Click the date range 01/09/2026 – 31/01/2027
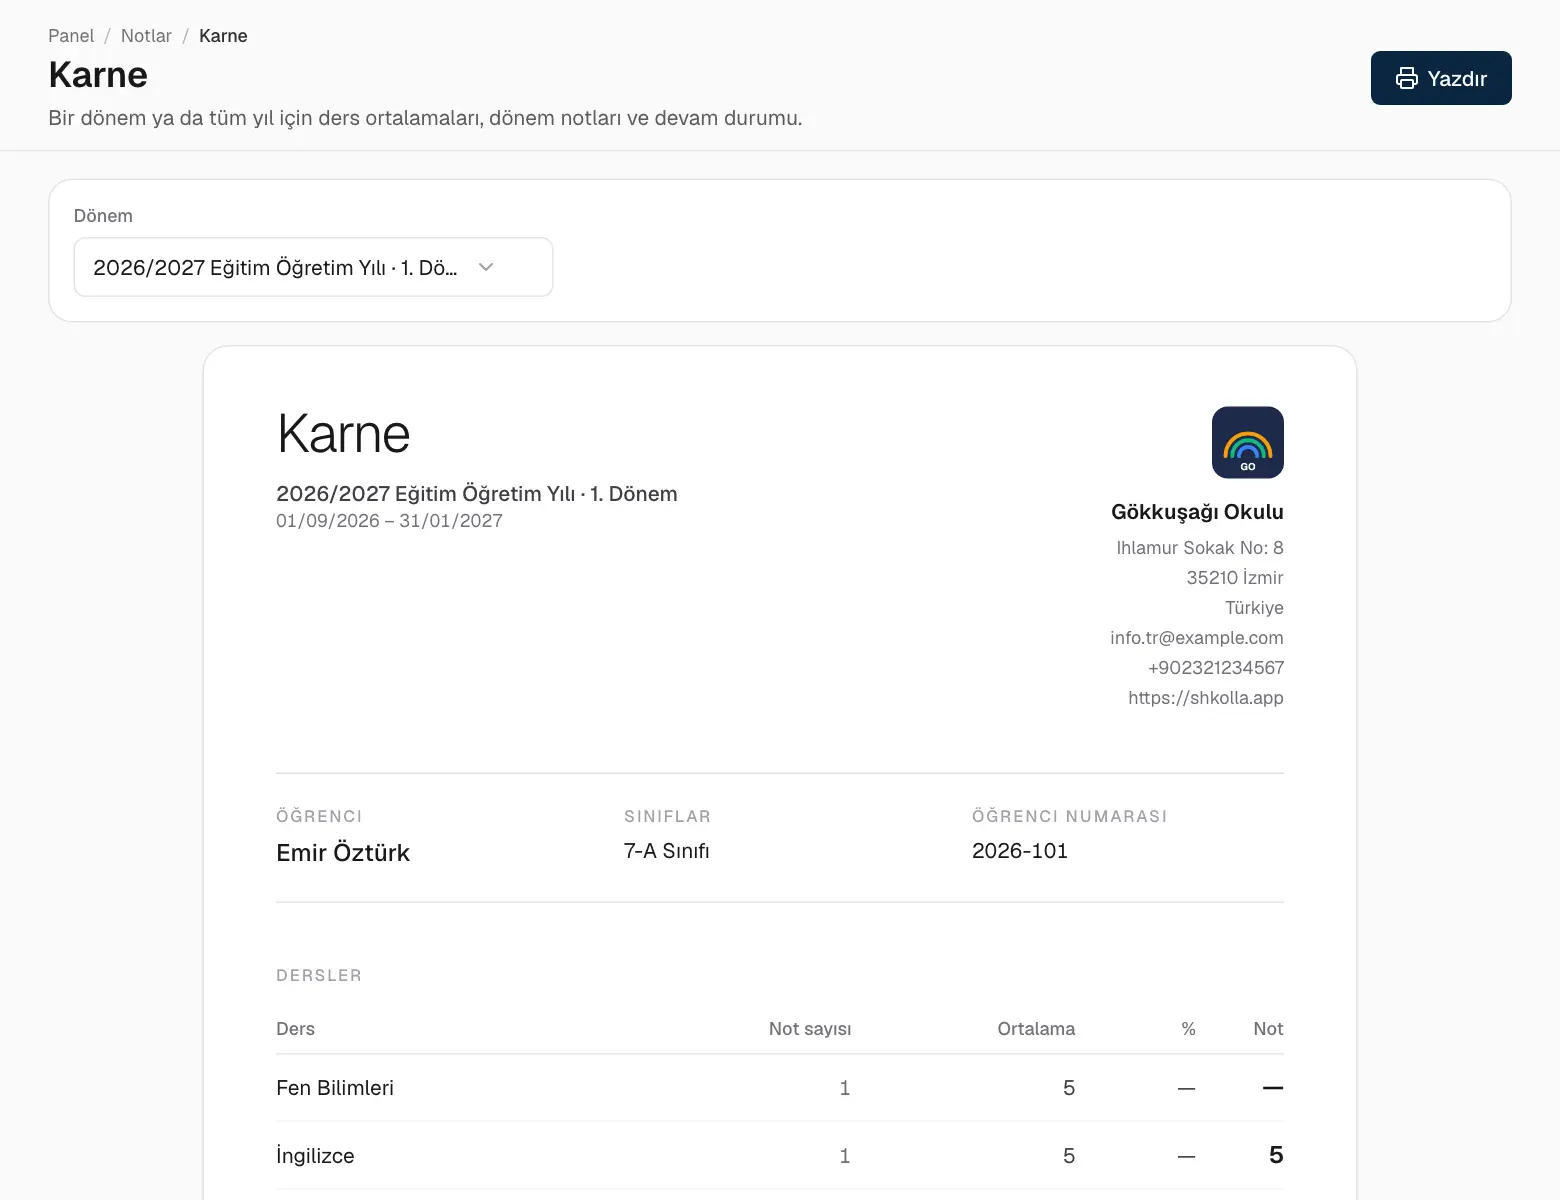The height and width of the screenshot is (1200, 1560). (x=389, y=521)
